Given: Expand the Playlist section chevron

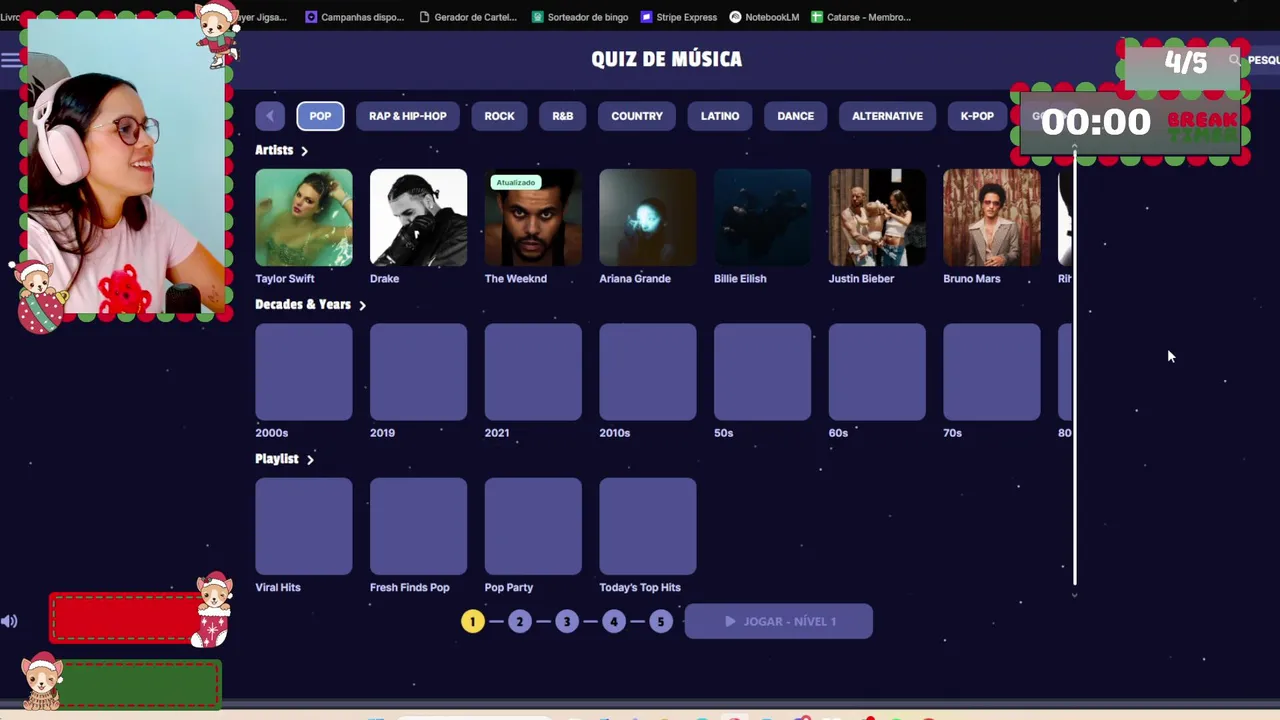Looking at the screenshot, I should tap(310, 460).
